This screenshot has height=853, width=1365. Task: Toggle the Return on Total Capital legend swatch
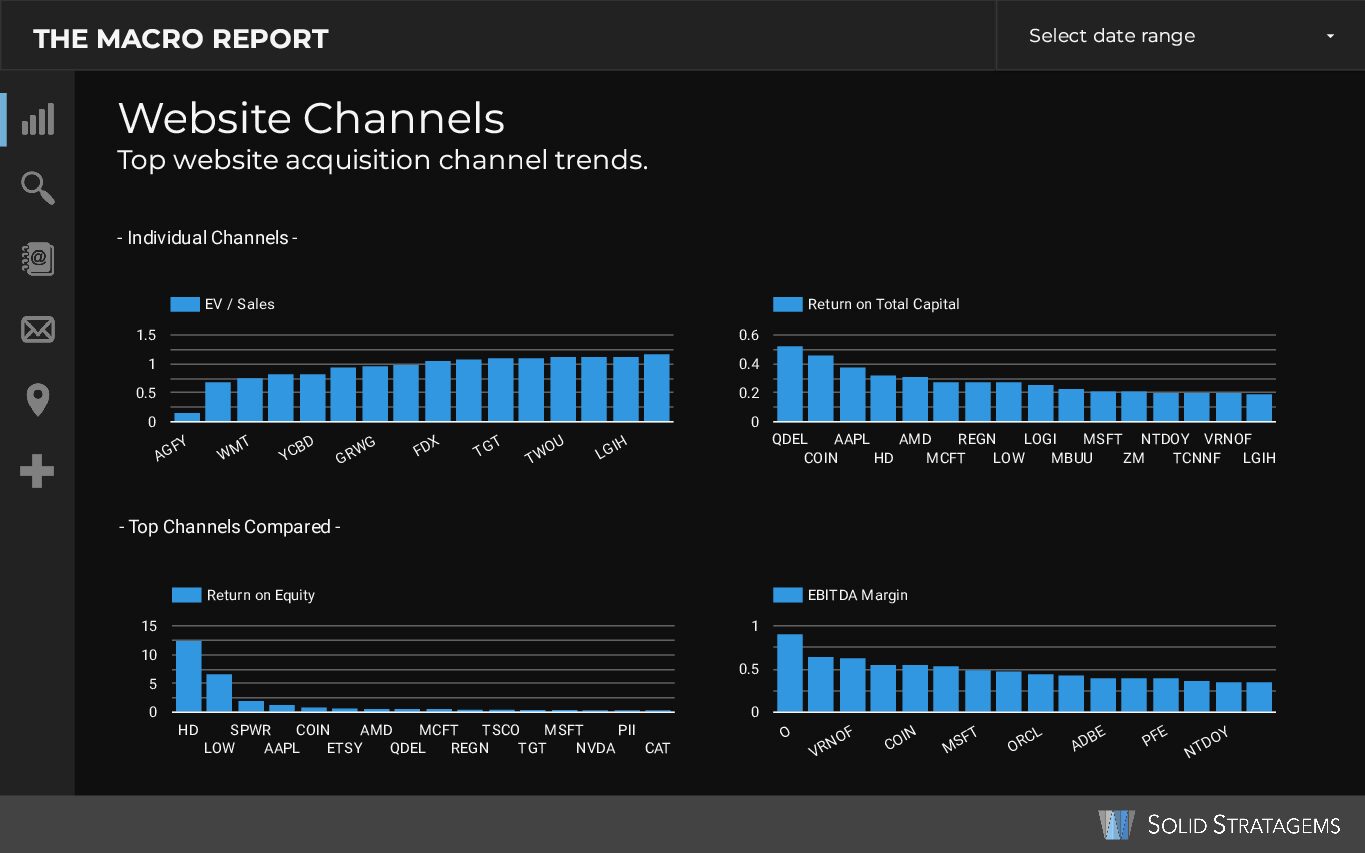[788, 304]
